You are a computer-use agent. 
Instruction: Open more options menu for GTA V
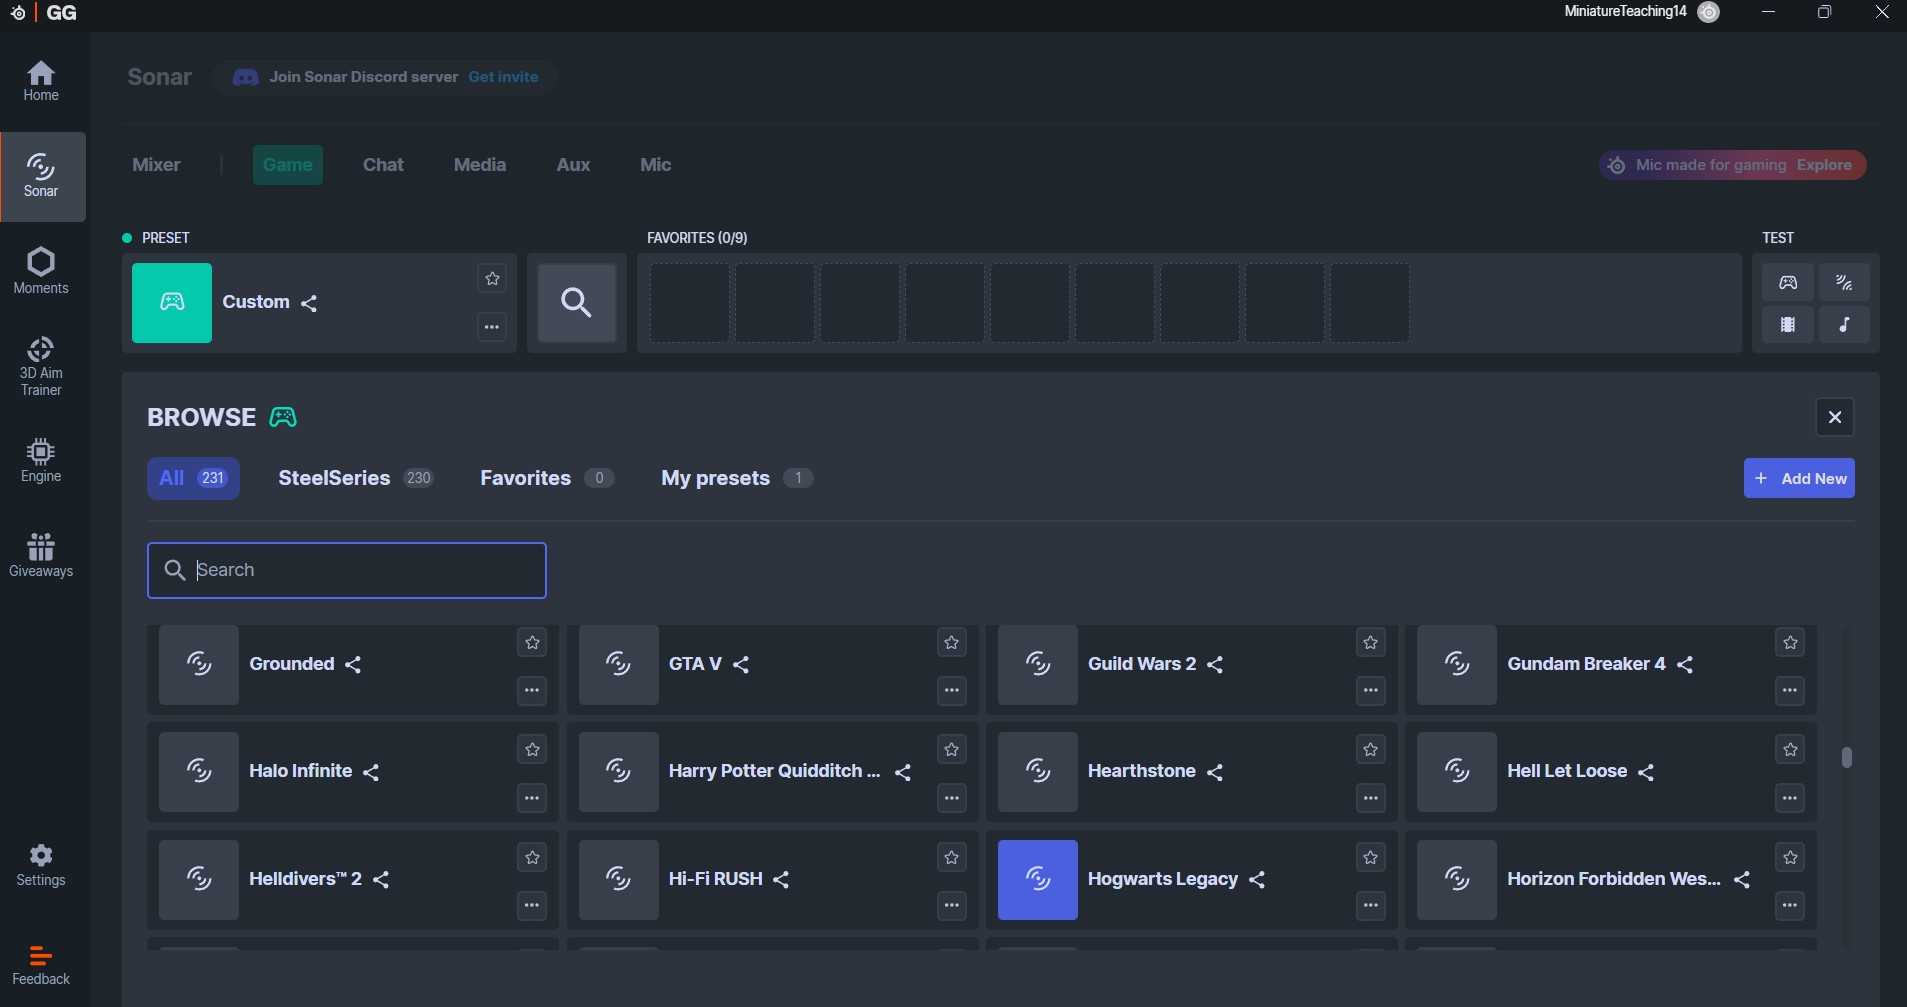(x=951, y=690)
